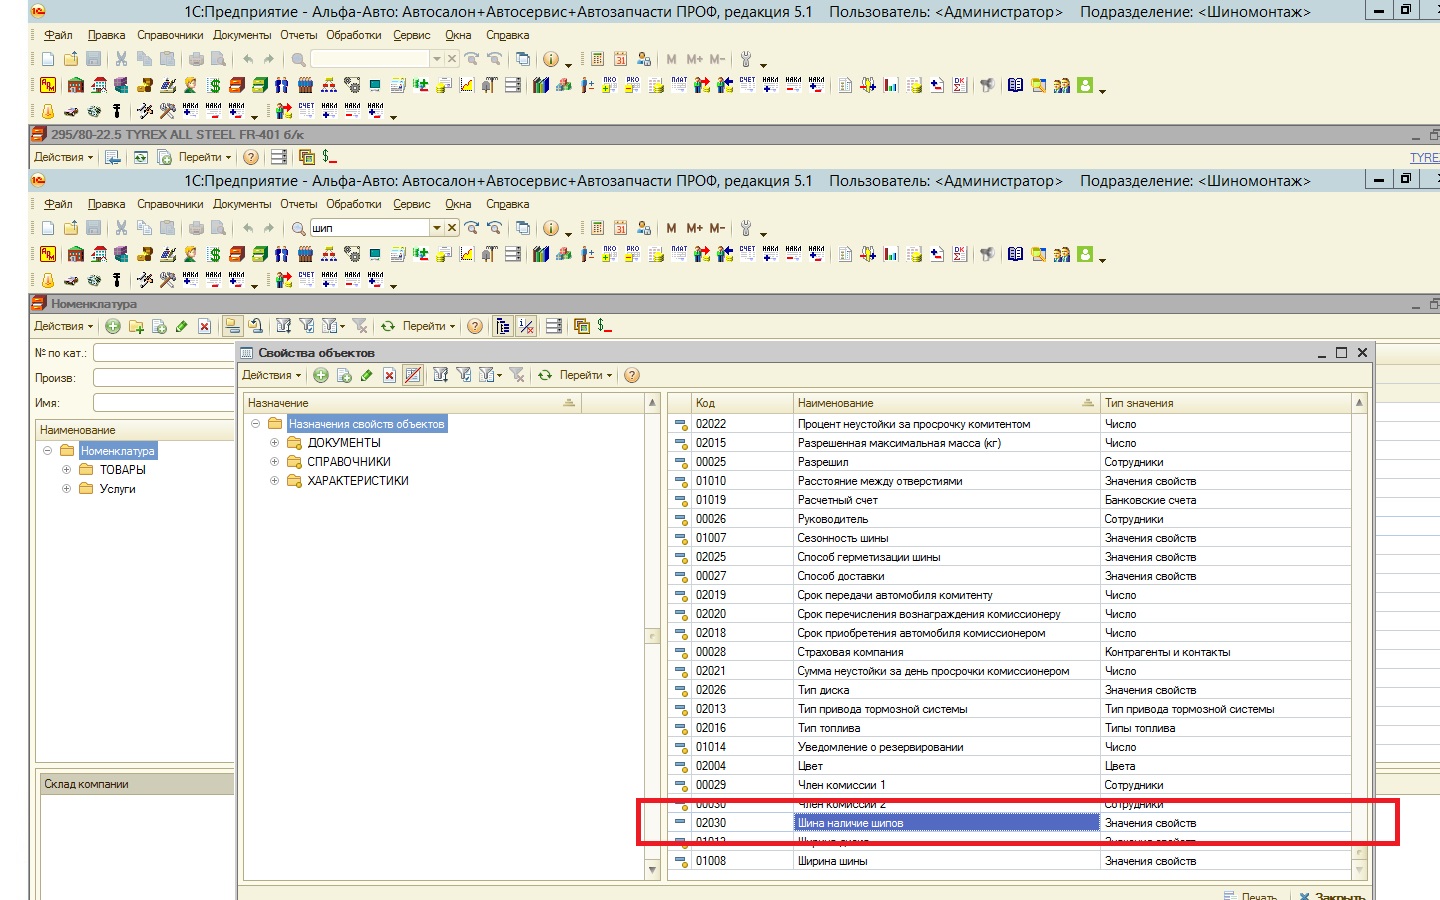The image size is (1440, 900).
Task: Click the 'Банковские счета' value type cell
Action: point(1225,500)
